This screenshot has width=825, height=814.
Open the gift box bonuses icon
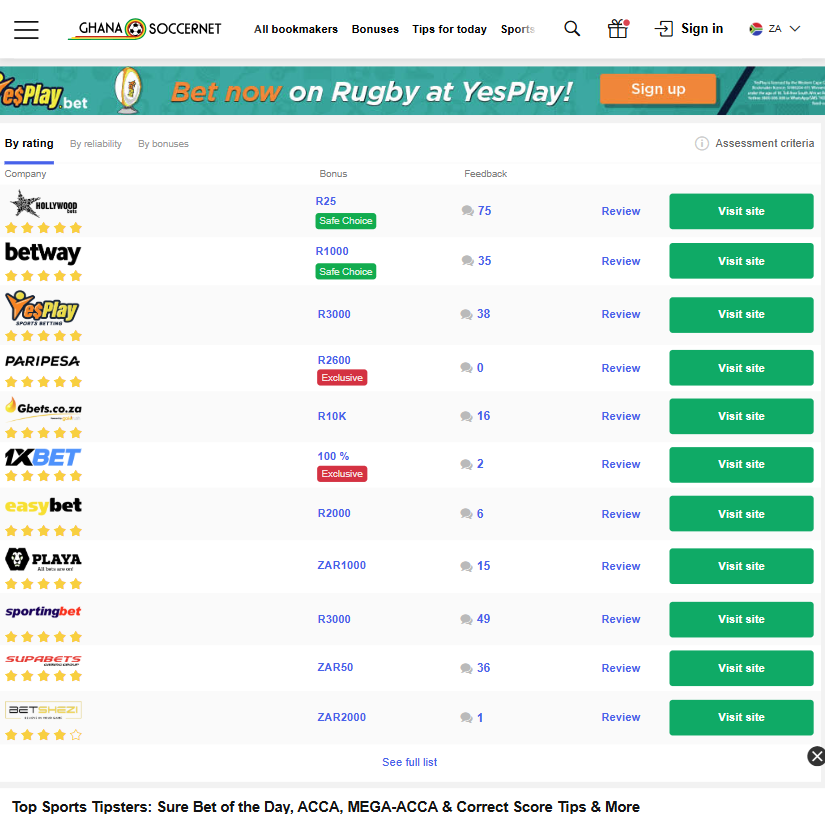tap(618, 29)
